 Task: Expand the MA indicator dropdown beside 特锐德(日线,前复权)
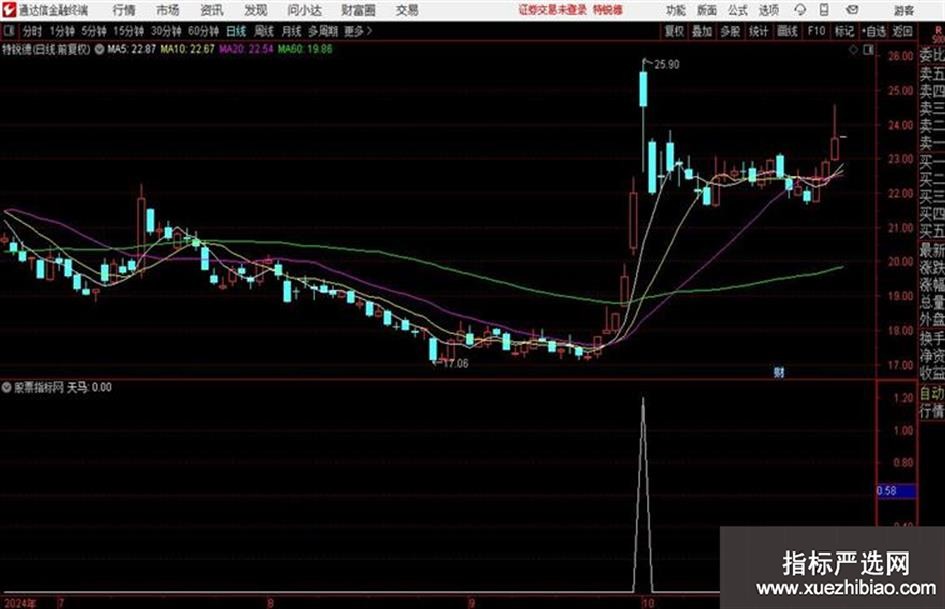pyautogui.click(x=99, y=49)
